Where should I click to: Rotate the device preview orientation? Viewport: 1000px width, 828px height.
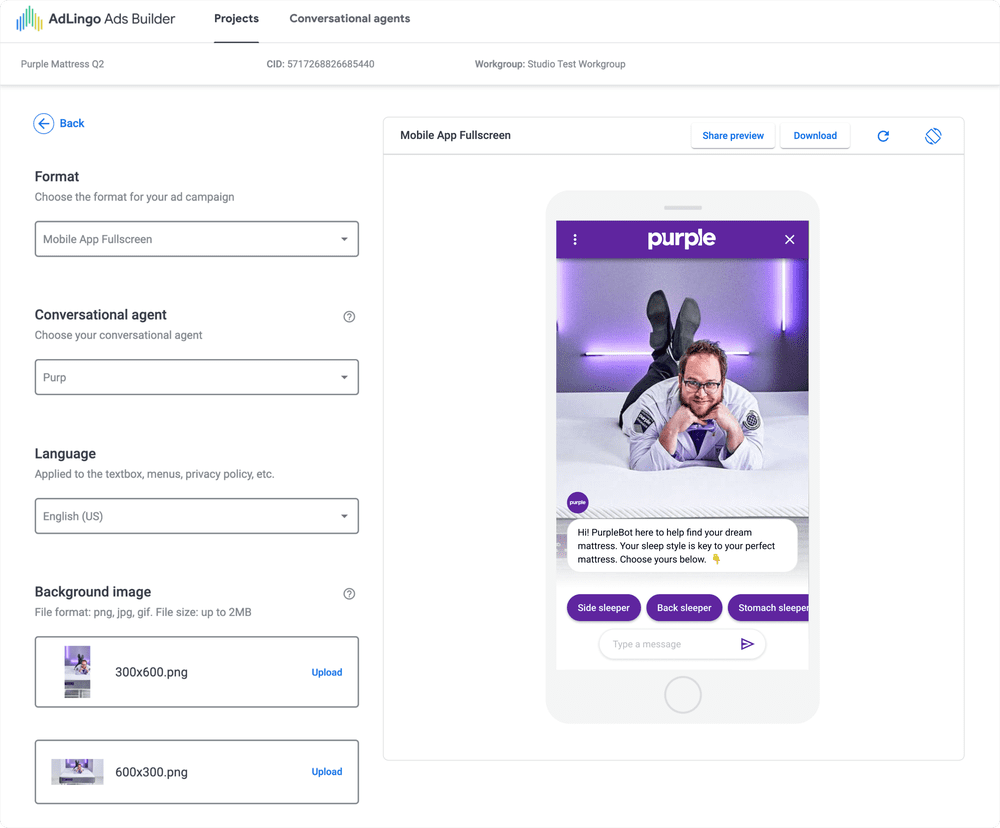[932, 136]
